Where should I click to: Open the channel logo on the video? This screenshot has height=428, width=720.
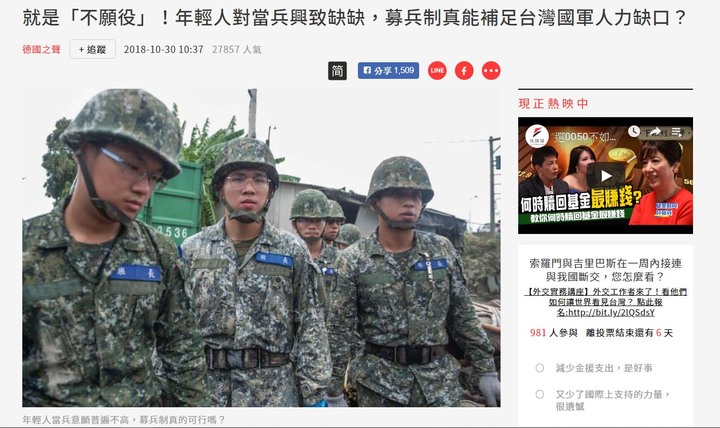[x=537, y=136]
